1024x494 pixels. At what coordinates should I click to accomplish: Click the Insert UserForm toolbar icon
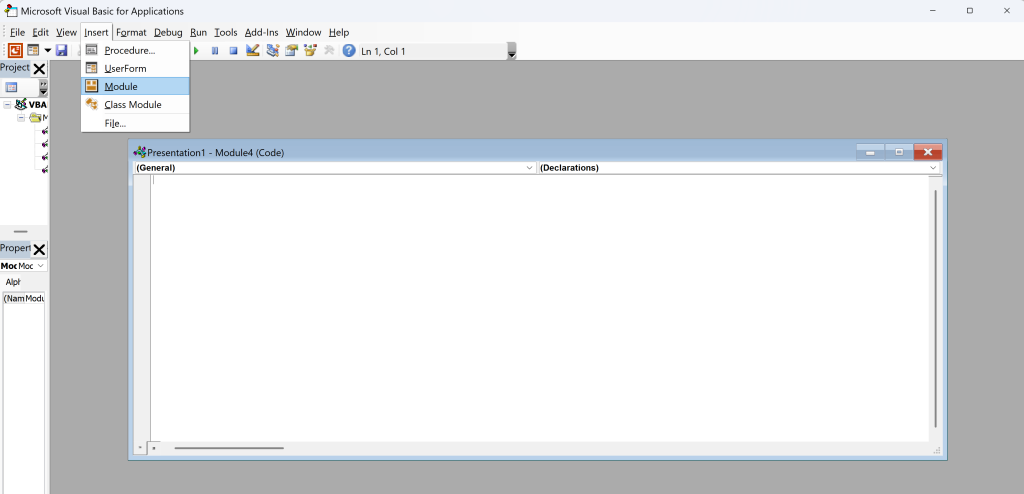click(x=33, y=50)
